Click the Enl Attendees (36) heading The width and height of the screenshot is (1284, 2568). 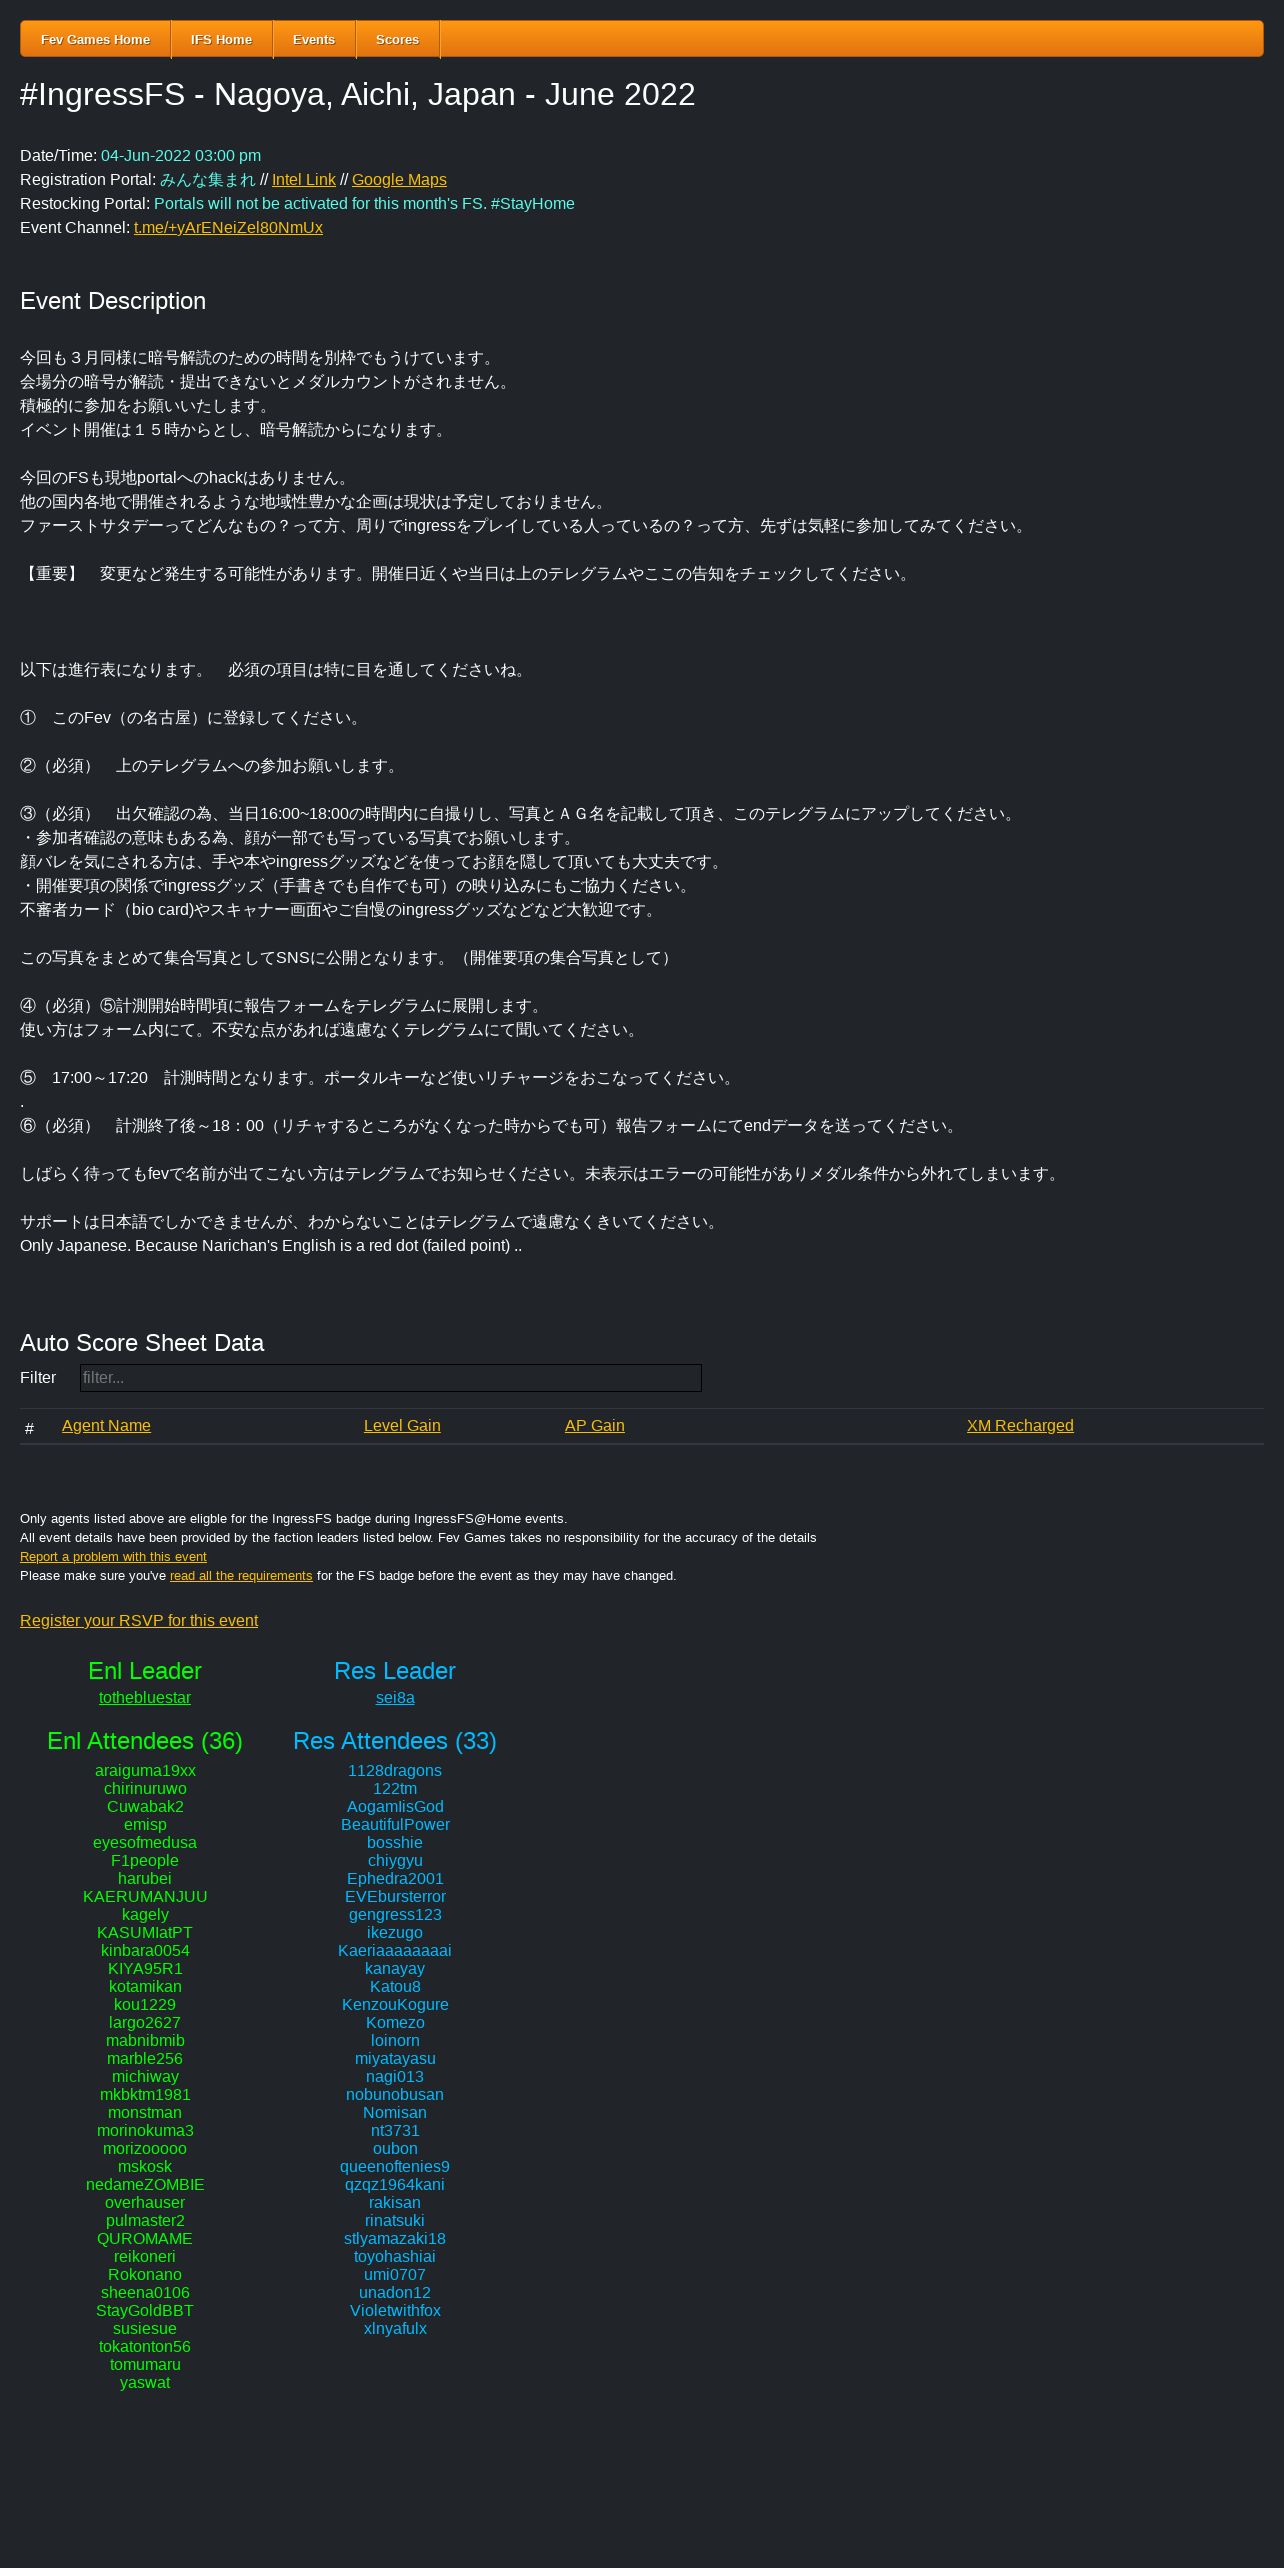(145, 1742)
